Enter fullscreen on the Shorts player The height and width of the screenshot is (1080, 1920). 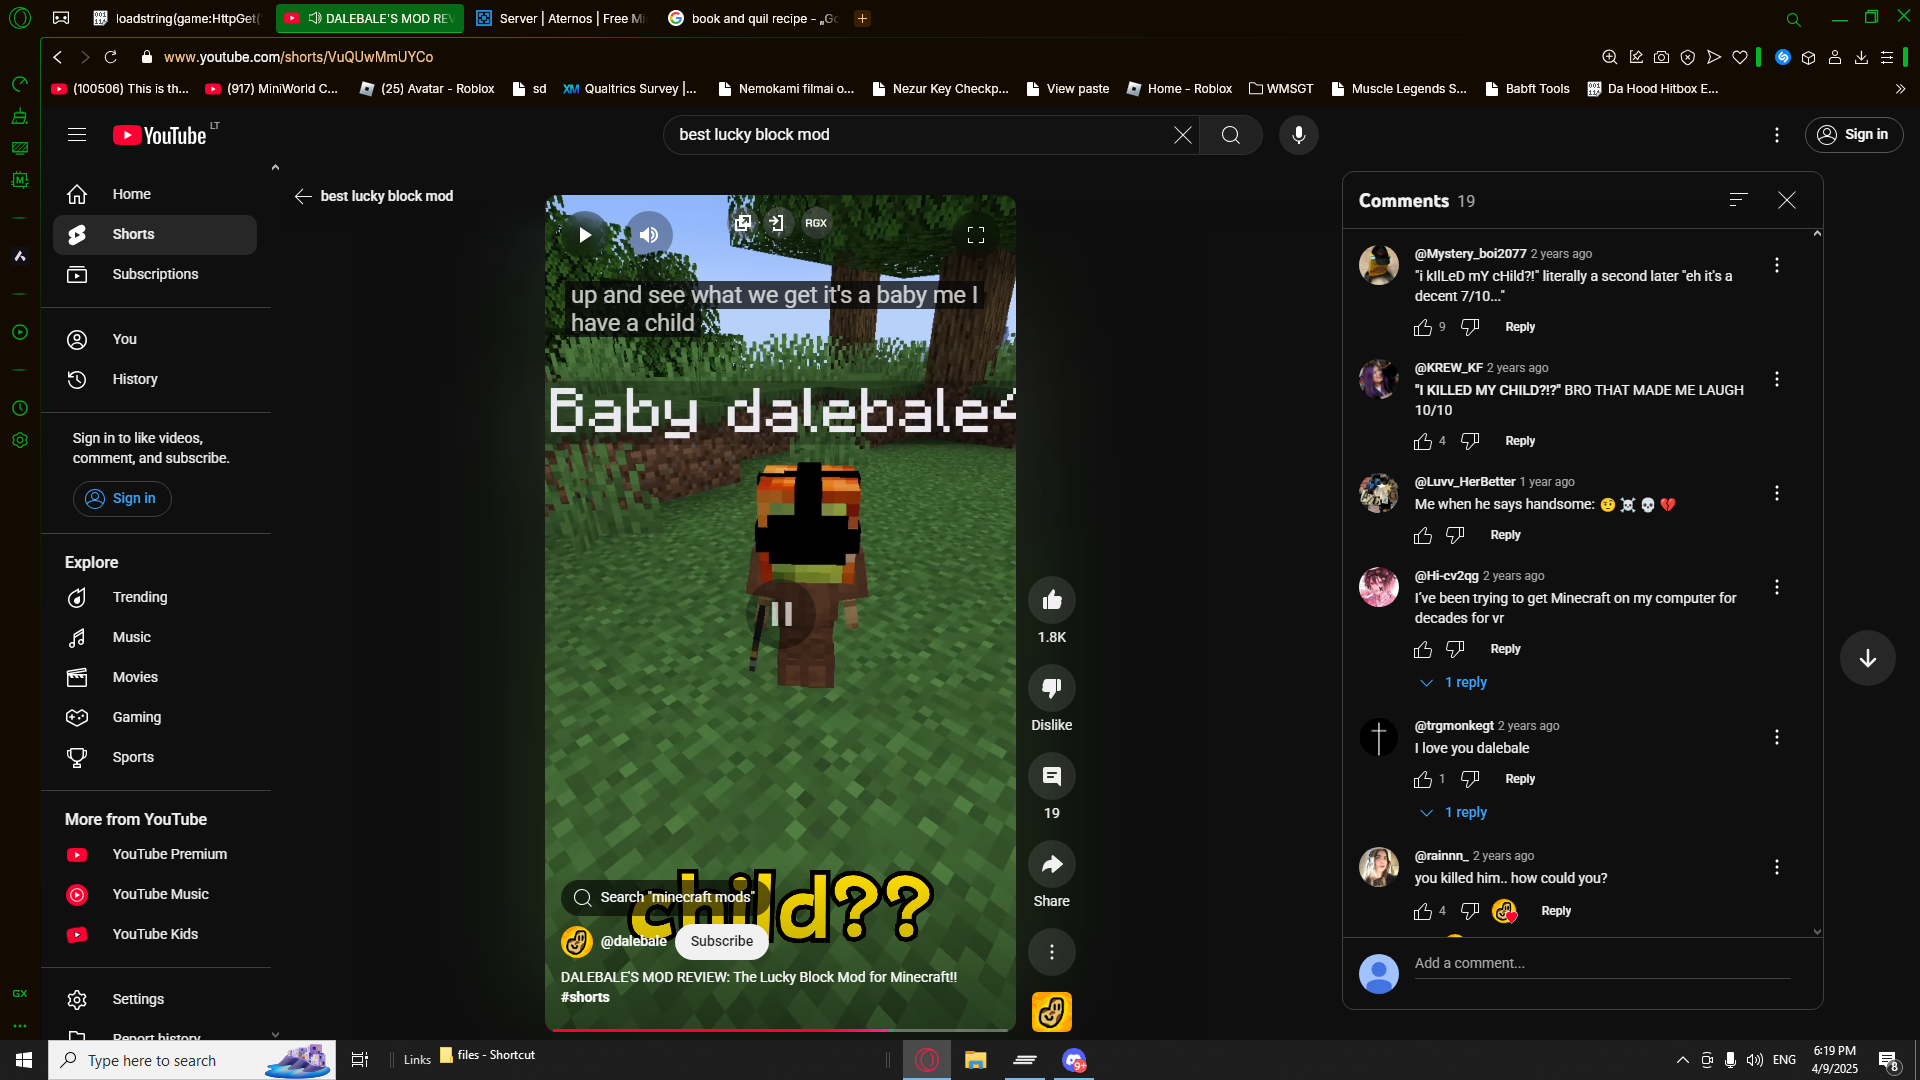[x=976, y=235]
